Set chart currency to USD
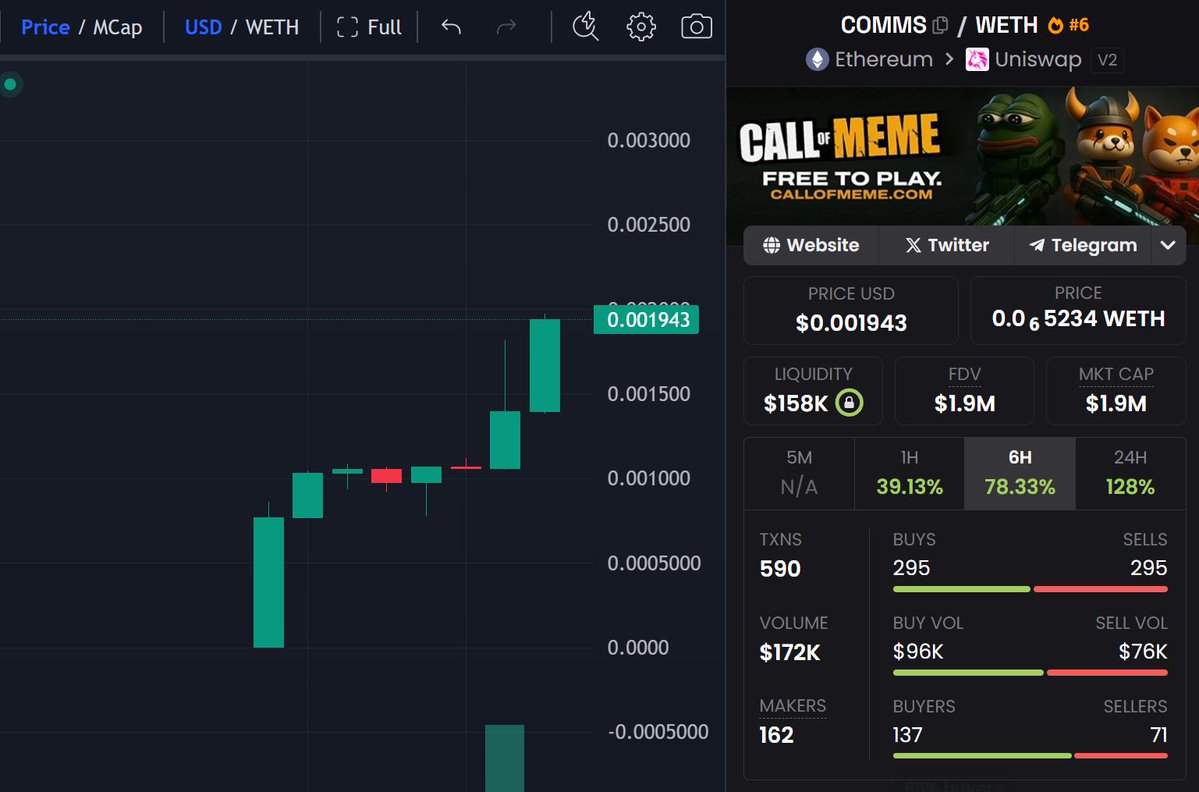This screenshot has width=1199, height=792. click(x=203, y=28)
